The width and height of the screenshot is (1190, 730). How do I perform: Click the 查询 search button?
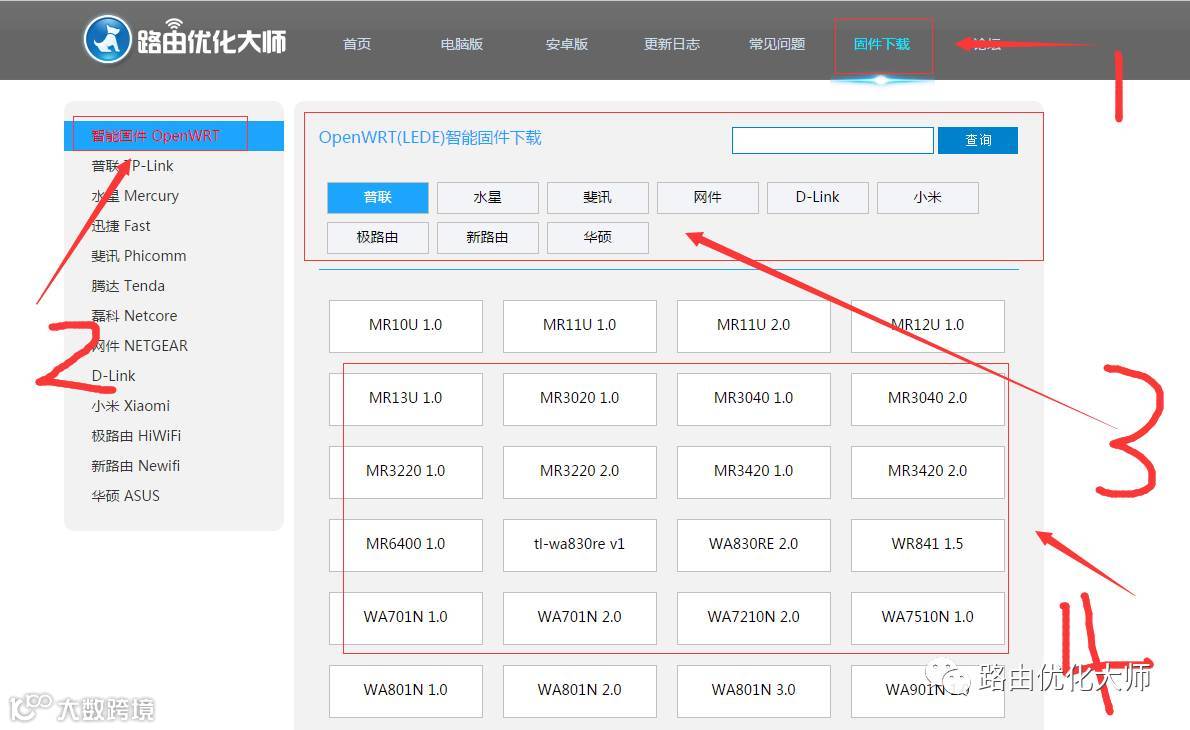978,140
